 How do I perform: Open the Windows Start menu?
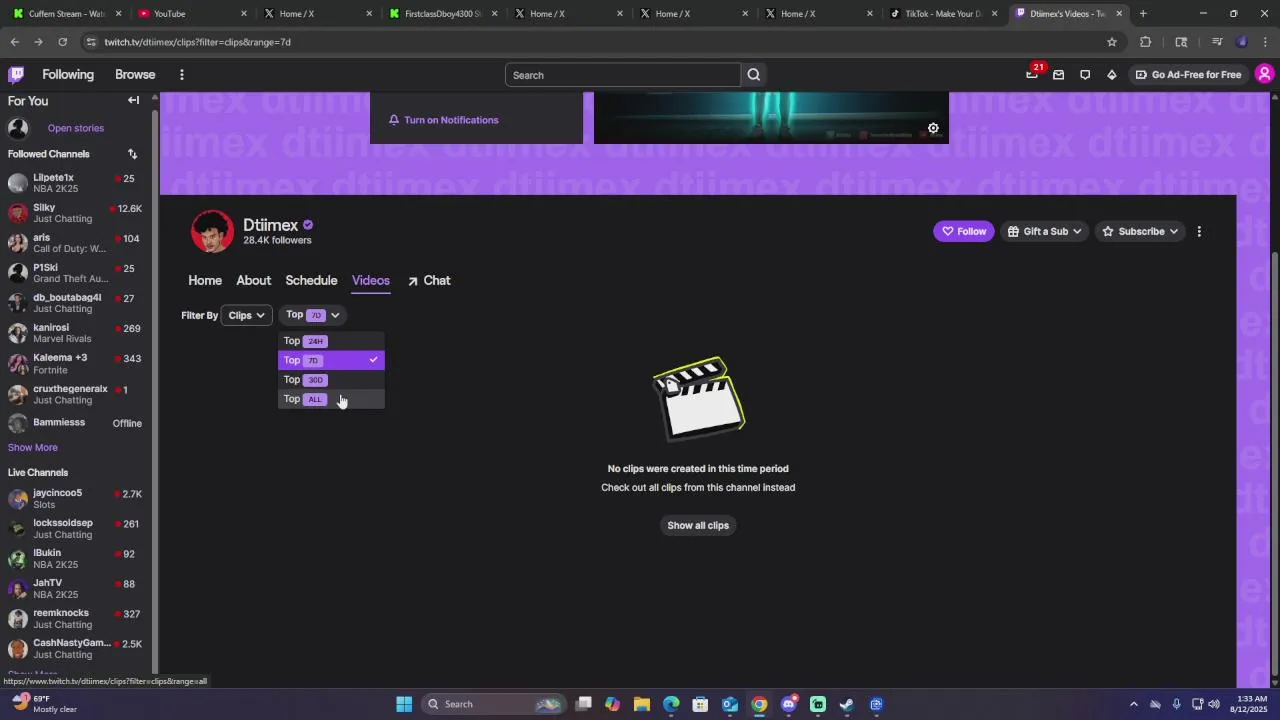pyautogui.click(x=404, y=704)
